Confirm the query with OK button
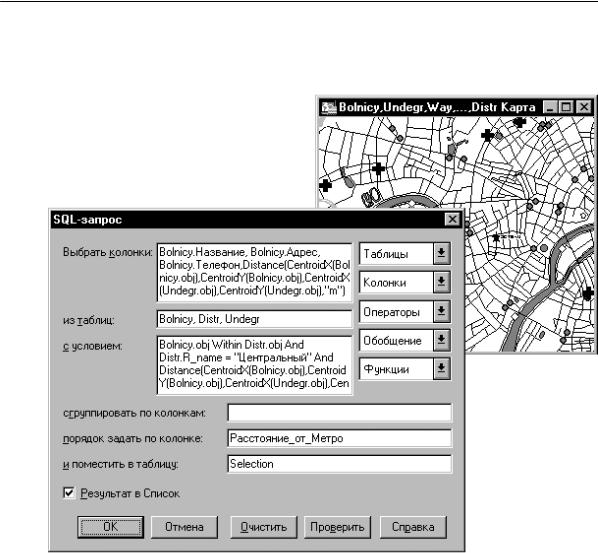Image resolution: width=598 pixels, height=553 pixels. pos(111,527)
